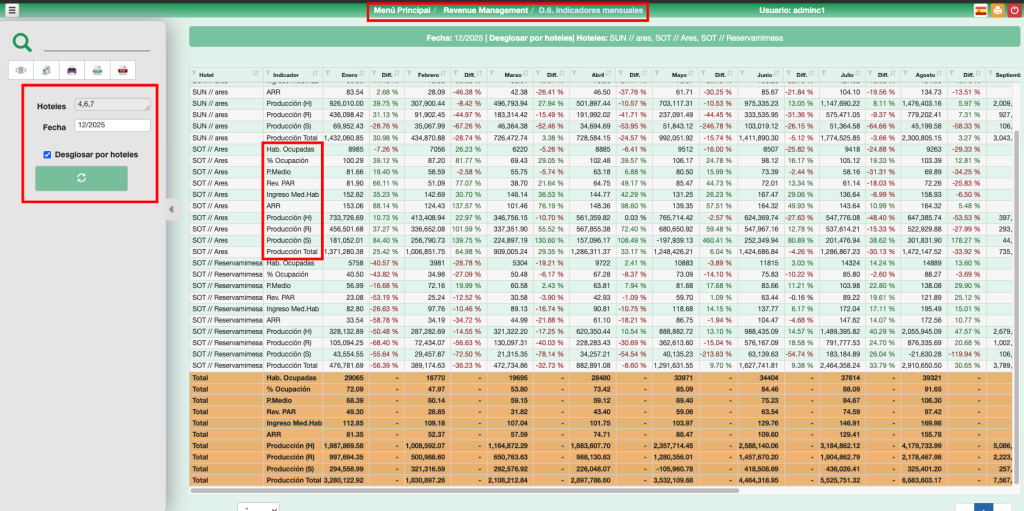This screenshot has height=511, width=1024.
Task: Click the orange print button in header
Action: coord(997,10)
